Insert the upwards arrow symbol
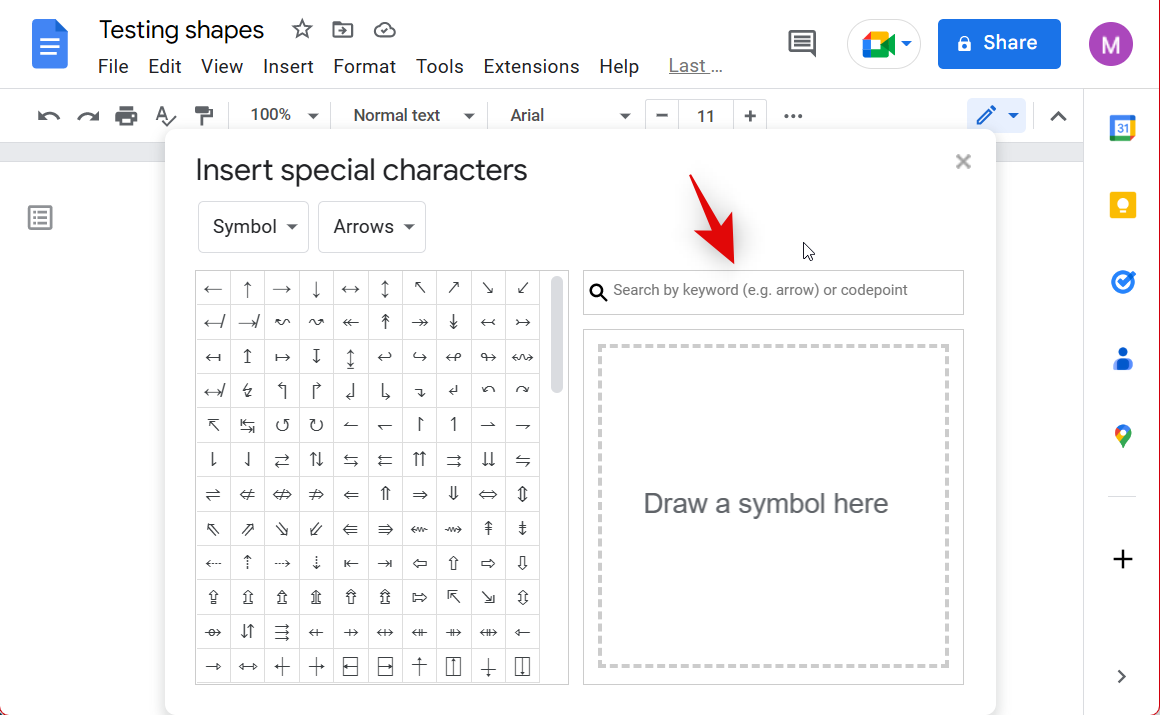 pos(248,289)
